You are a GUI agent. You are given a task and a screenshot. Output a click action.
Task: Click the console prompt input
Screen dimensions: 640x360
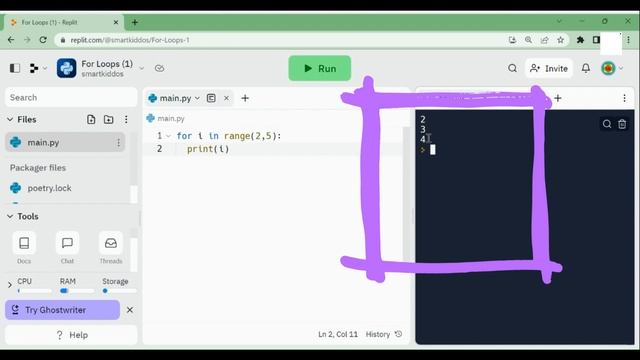[x=433, y=150]
